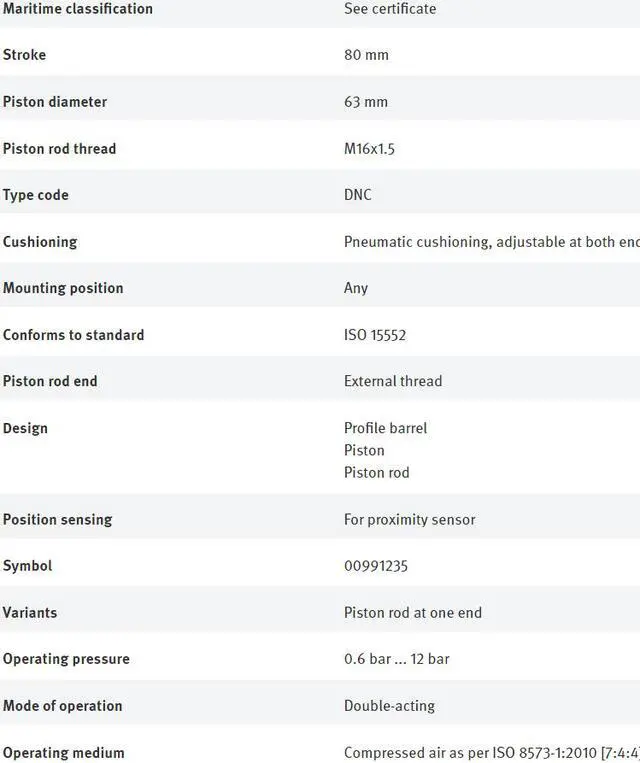Select "Profile barrel" in the Design row
The height and width of the screenshot is (763, 640).
(x=385, y=428)
